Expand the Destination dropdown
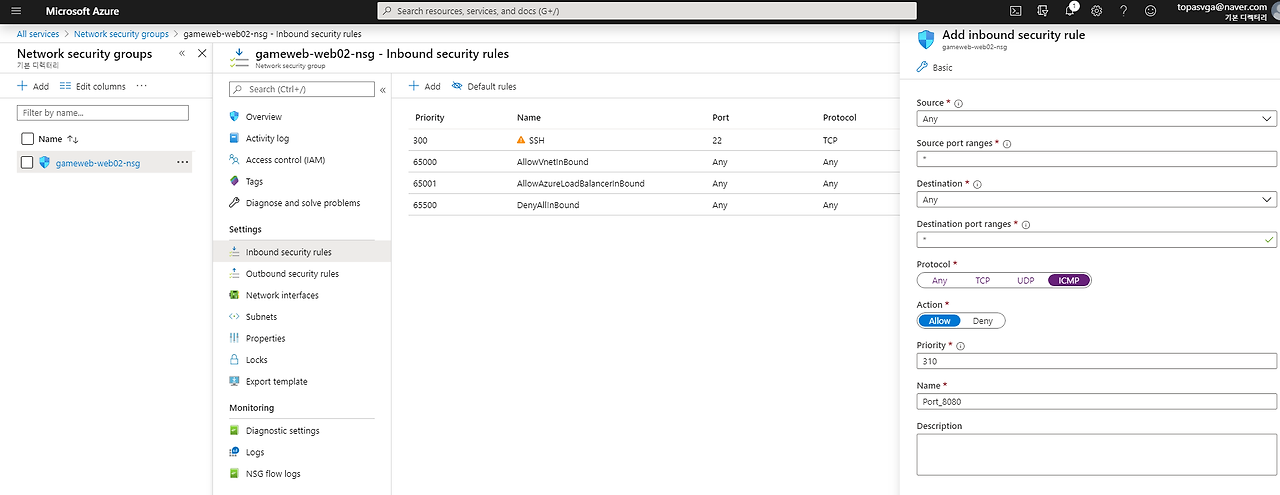This screenshot has width=1280, height=495. [x=1097, y=200]
